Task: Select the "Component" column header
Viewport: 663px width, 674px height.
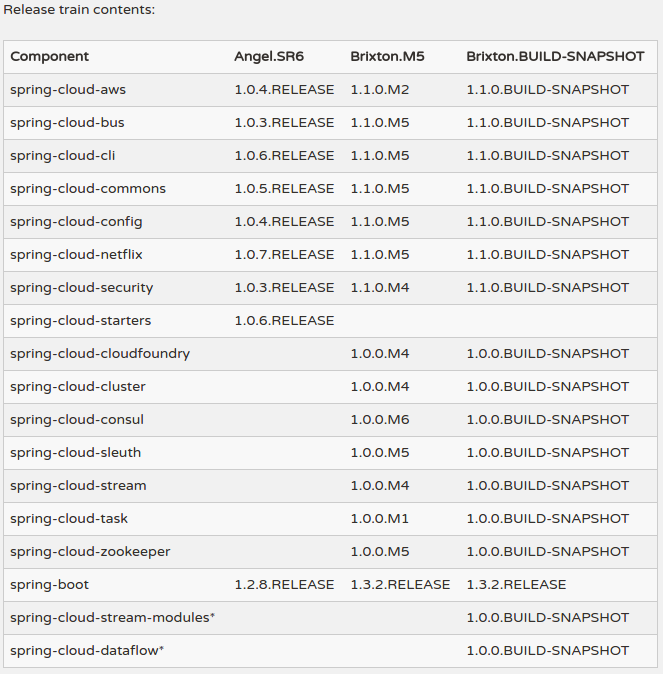Action: pos(49,57)
